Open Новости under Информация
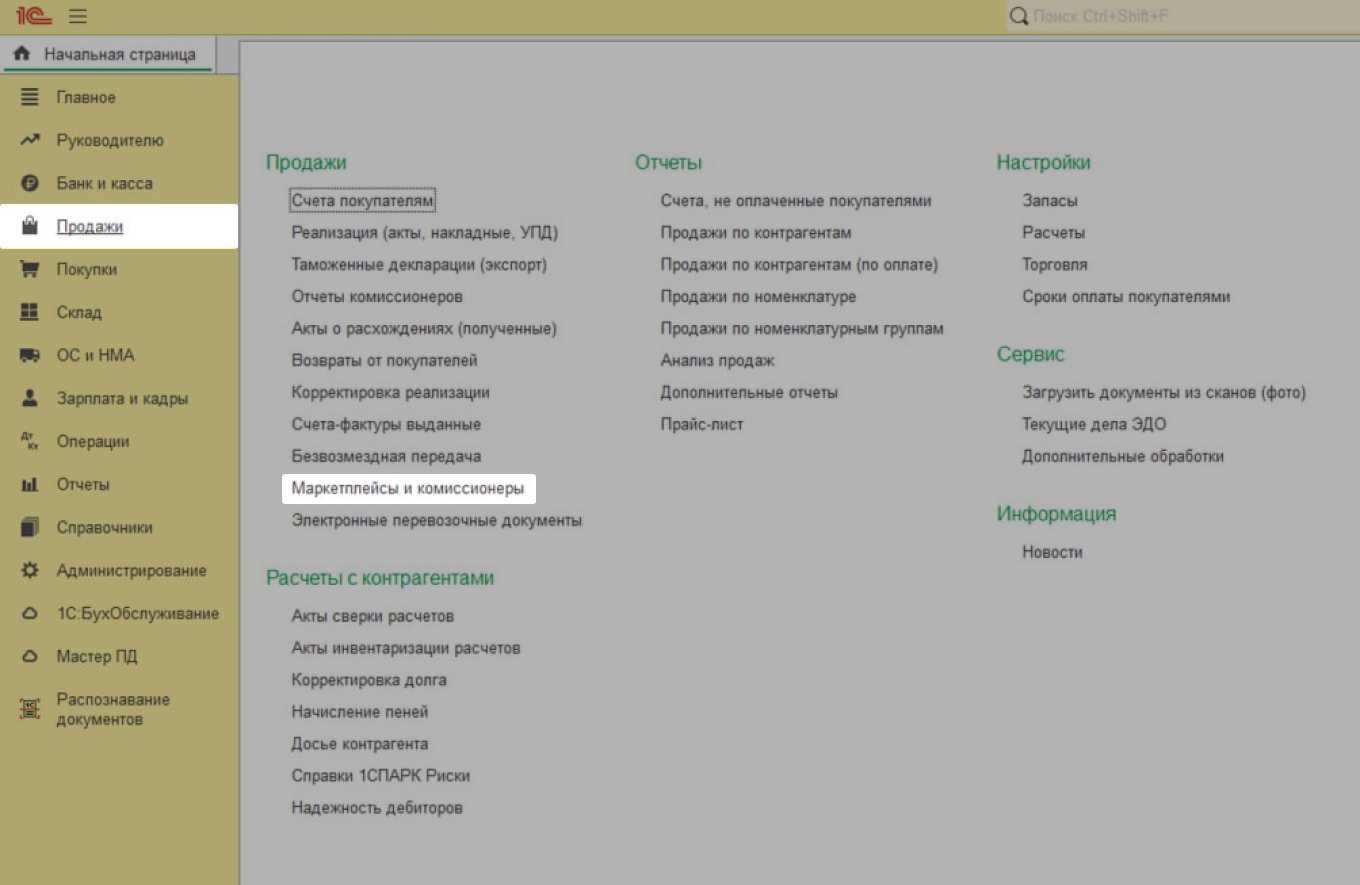Image resolution: width=1360 pixels, height=885 pixels. click(1052, 552)
